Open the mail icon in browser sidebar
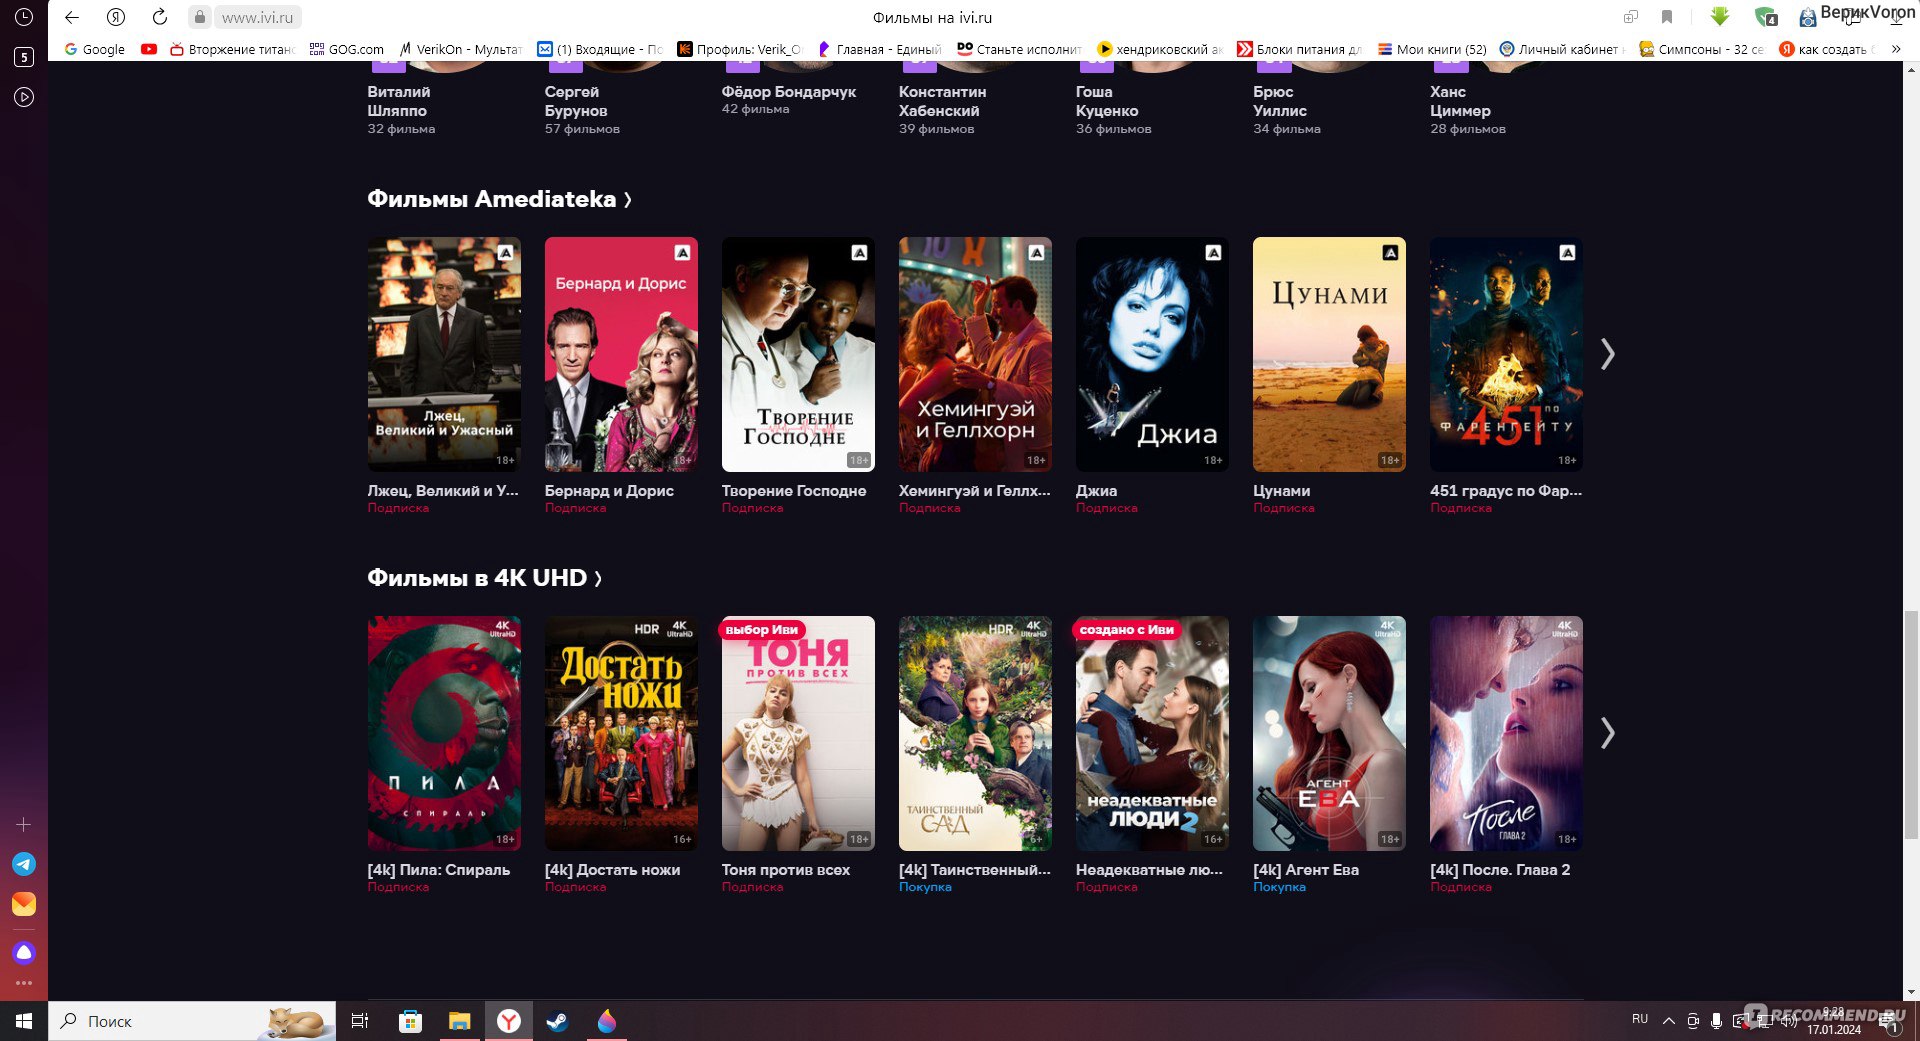Viewport: 1920px width, 1041px height. pos(24,904)
